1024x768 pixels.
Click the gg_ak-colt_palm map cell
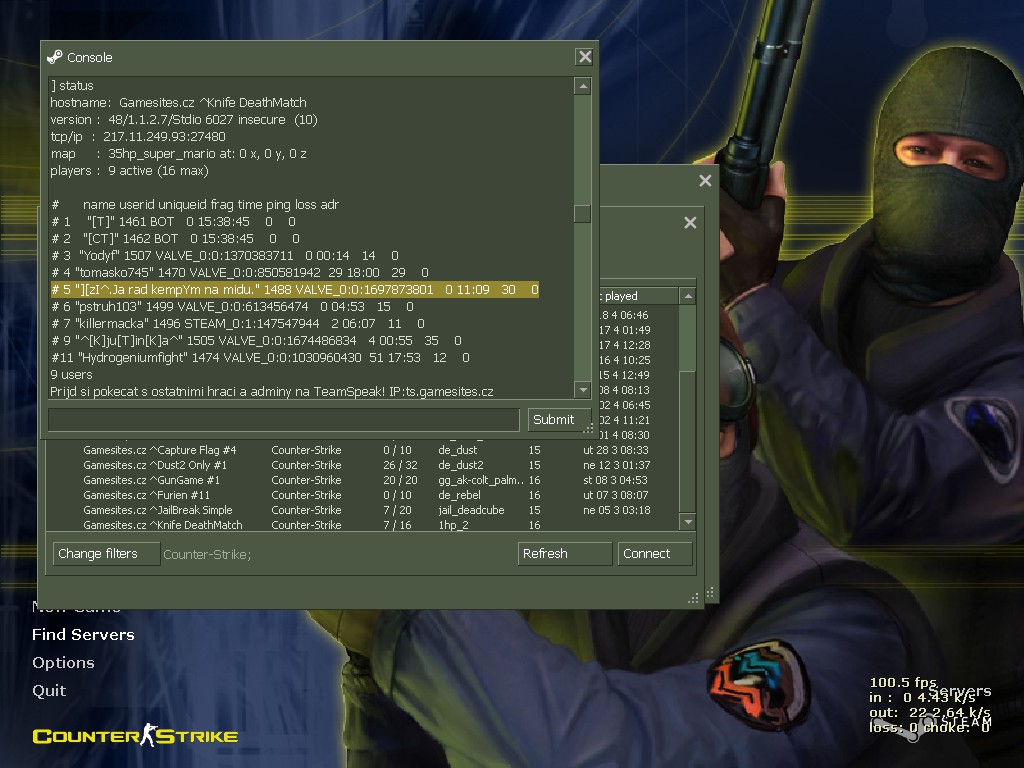481,480
